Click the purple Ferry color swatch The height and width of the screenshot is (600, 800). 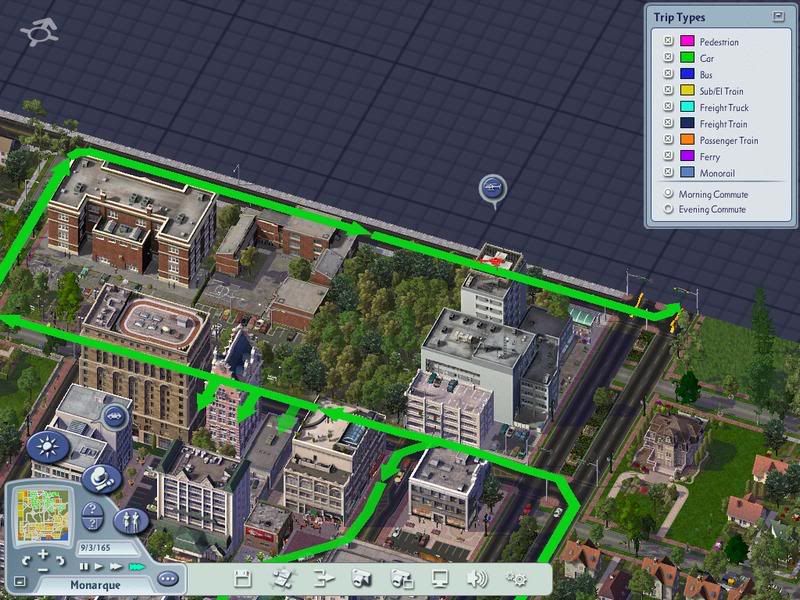[687, 155]
